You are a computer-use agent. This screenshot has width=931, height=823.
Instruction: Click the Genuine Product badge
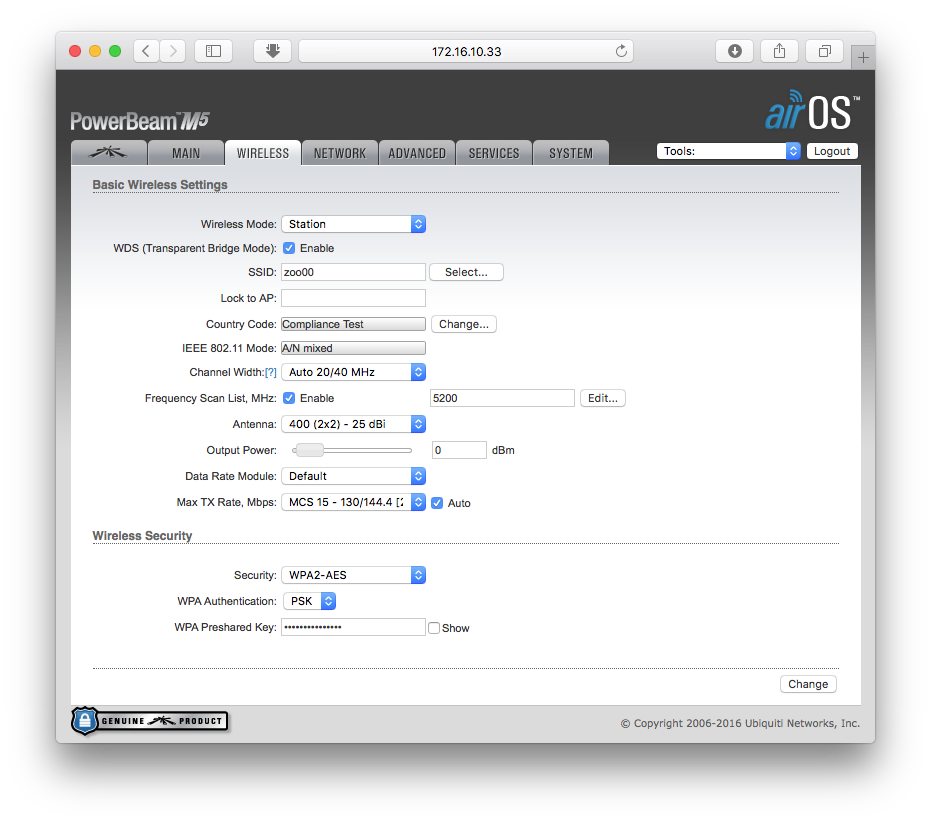click(x=150, y=721)
